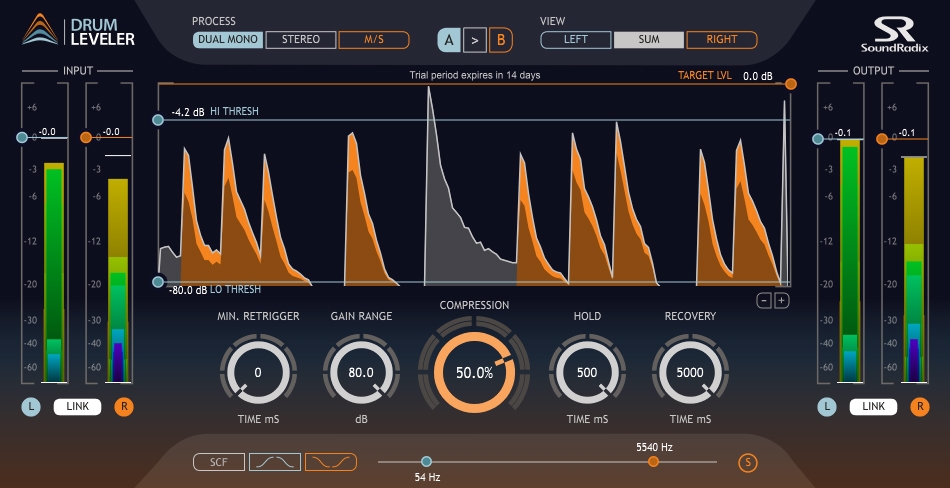This screenshot has width=950, height=488.
Task: Select the band-pass filter shape icon
Action: 274,462
